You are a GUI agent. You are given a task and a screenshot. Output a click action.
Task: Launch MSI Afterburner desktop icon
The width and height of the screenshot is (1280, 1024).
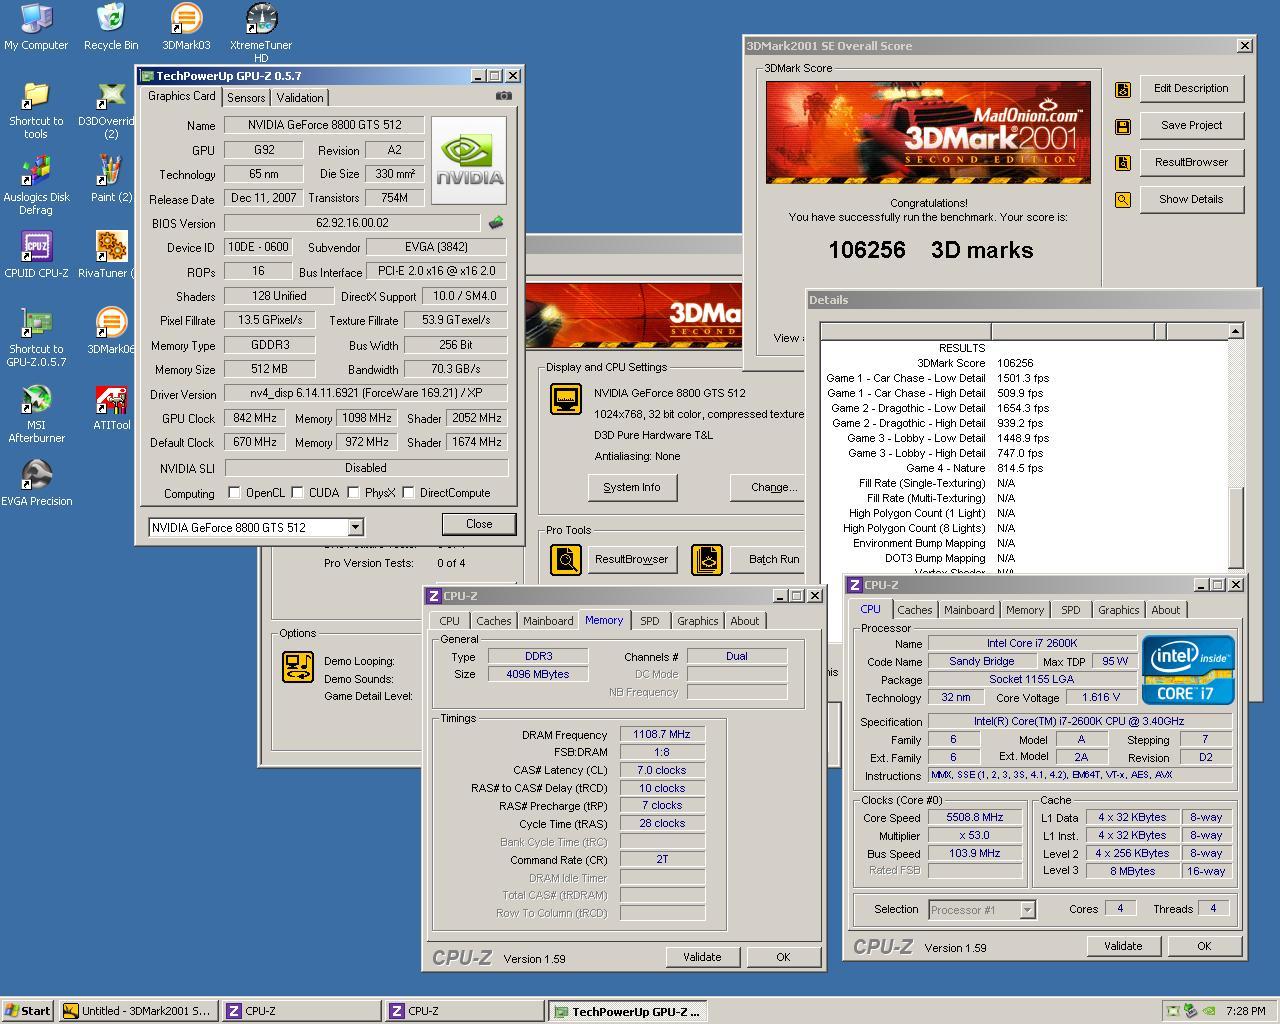point(36,413)
